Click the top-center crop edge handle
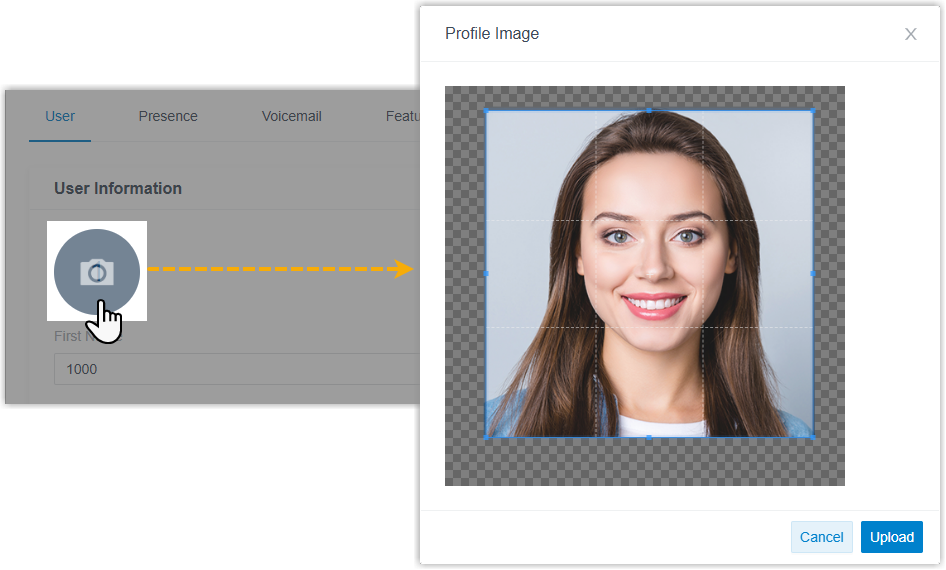 [649, 110]
